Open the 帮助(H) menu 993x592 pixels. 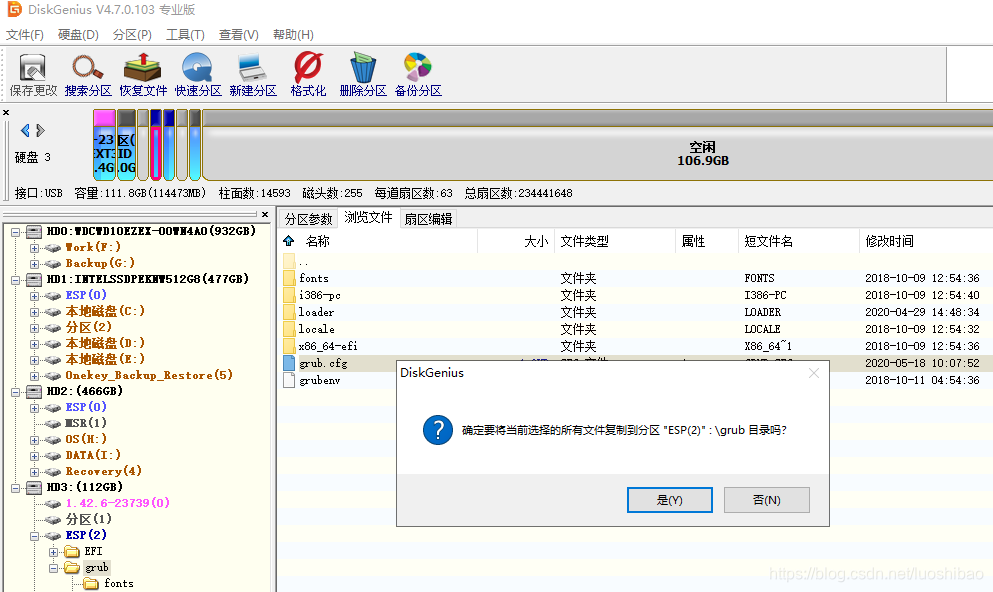click(x=293, y=35)
